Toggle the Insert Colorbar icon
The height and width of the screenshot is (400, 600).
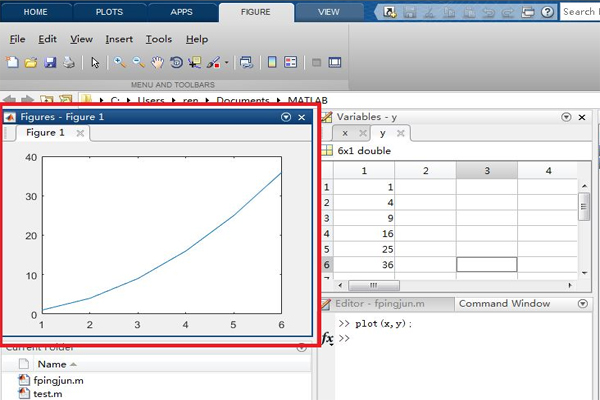pyautogui.click(x=272, y=62)
